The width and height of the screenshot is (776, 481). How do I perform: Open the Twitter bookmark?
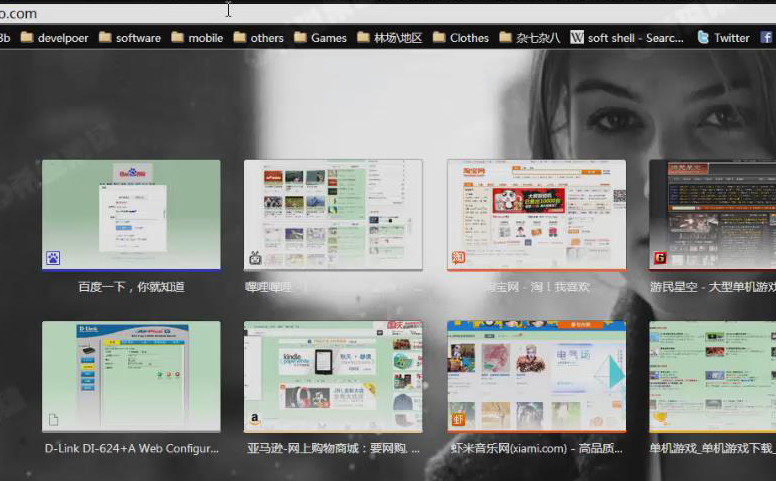click(x=723, y=38)
